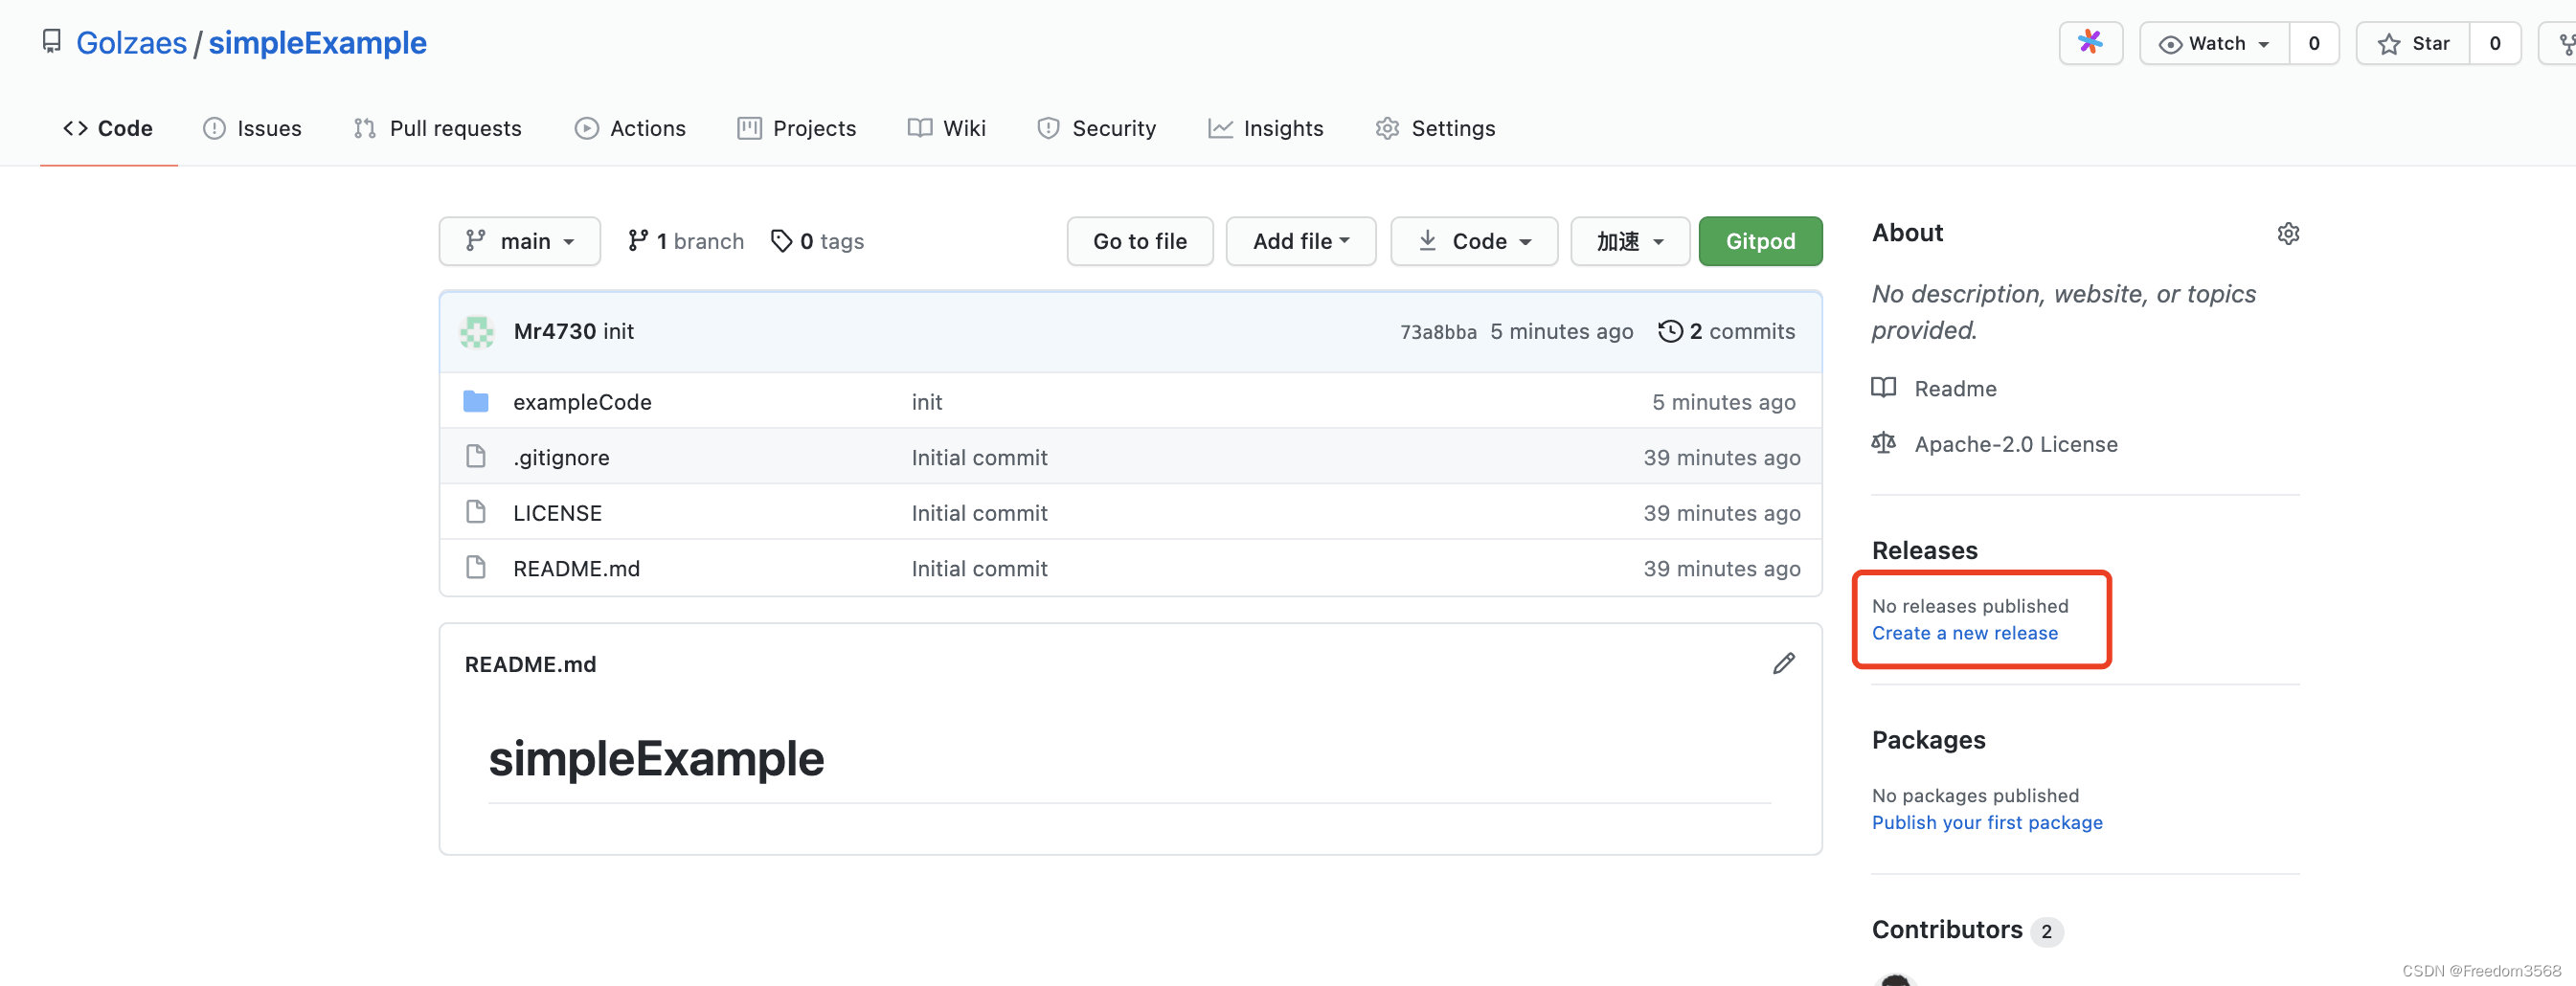Switch to the Issues tab
The width and height of the screenshot is (2576, 986).
pos(252,128)
